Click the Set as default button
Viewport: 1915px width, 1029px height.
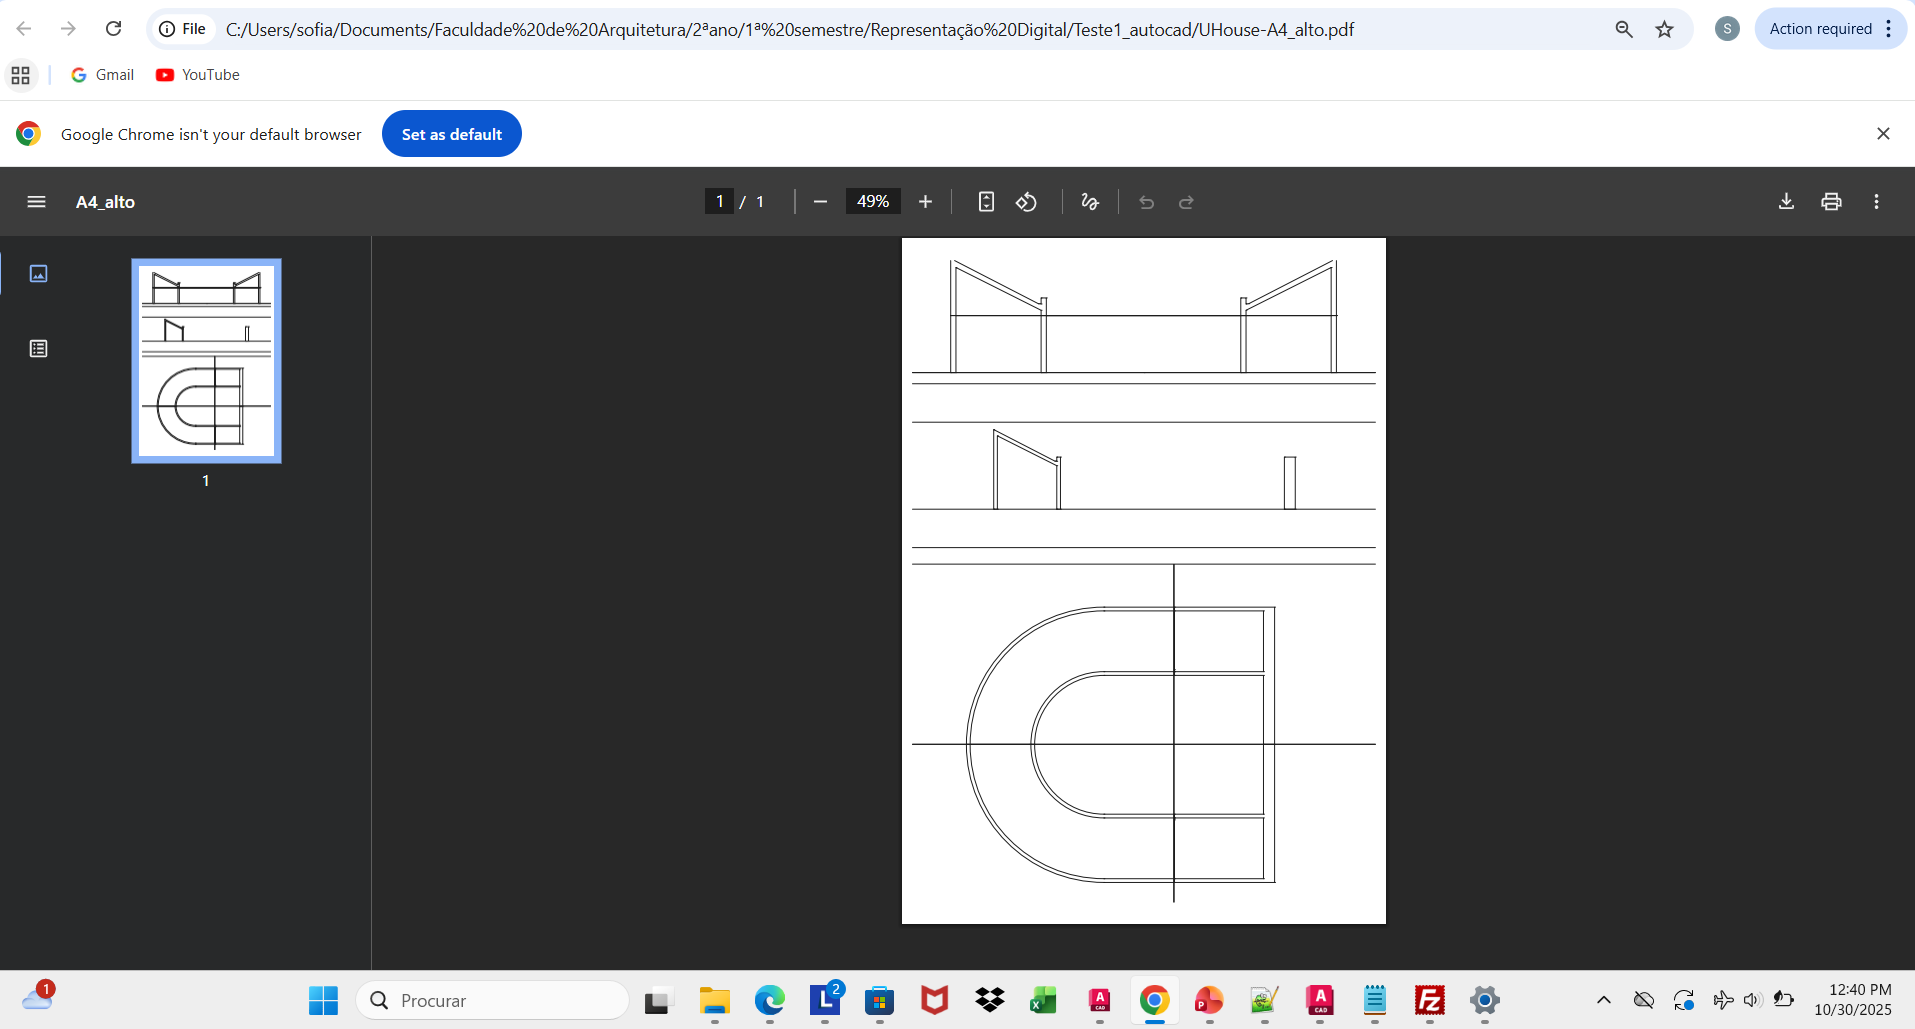pyautogui.click(x=451, y=134)
